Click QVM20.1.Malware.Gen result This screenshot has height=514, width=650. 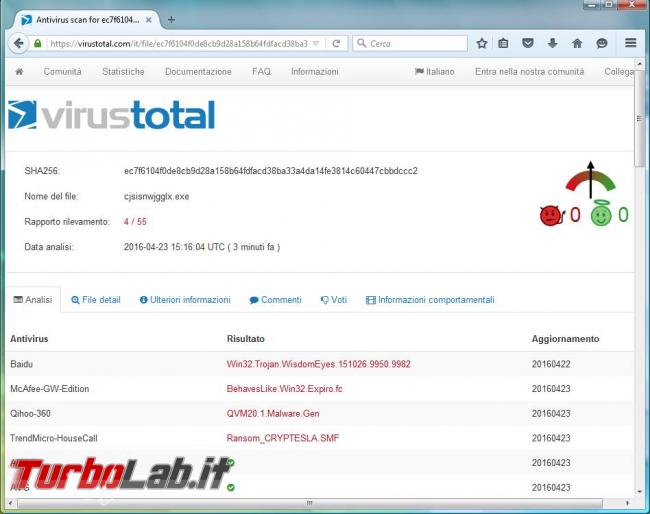click(x=273, y=413)
